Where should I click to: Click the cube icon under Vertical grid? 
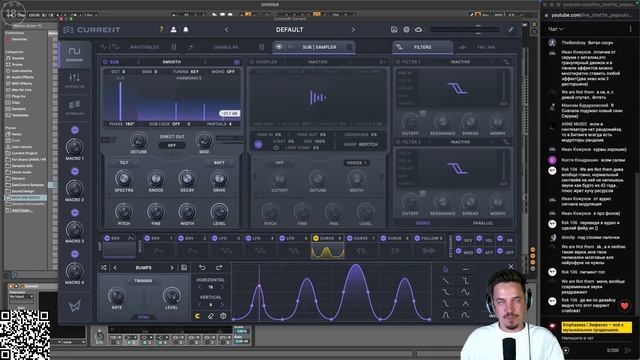223,316
